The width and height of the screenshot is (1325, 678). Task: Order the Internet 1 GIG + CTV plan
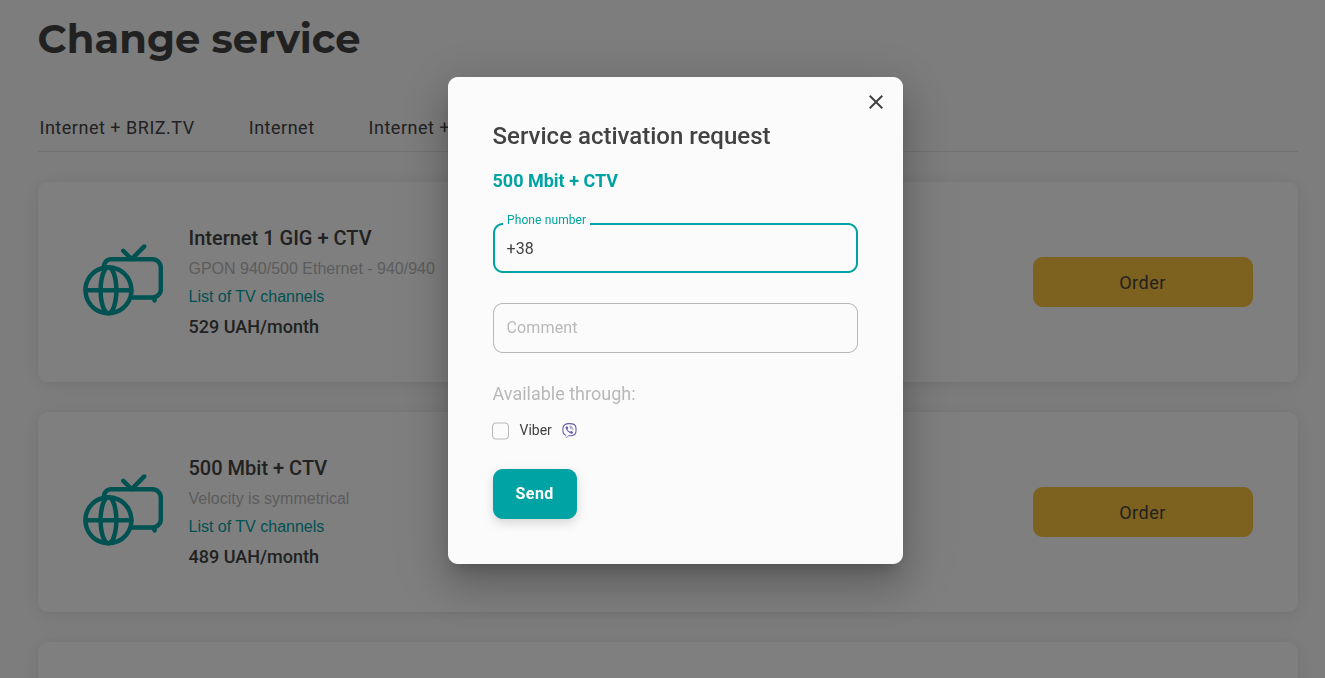pyautogui.click(x=1142, y=282)
